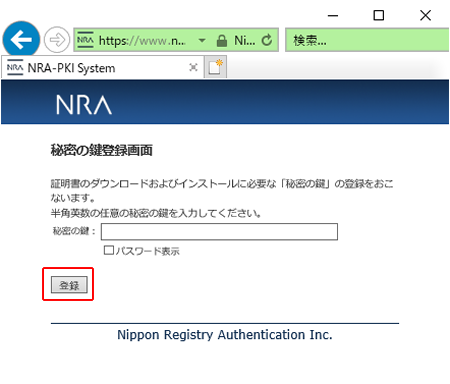The width and height of the screenshot is (450, 384).
Task: Refresh the page with reload icon
Action: tap(267, 40)
